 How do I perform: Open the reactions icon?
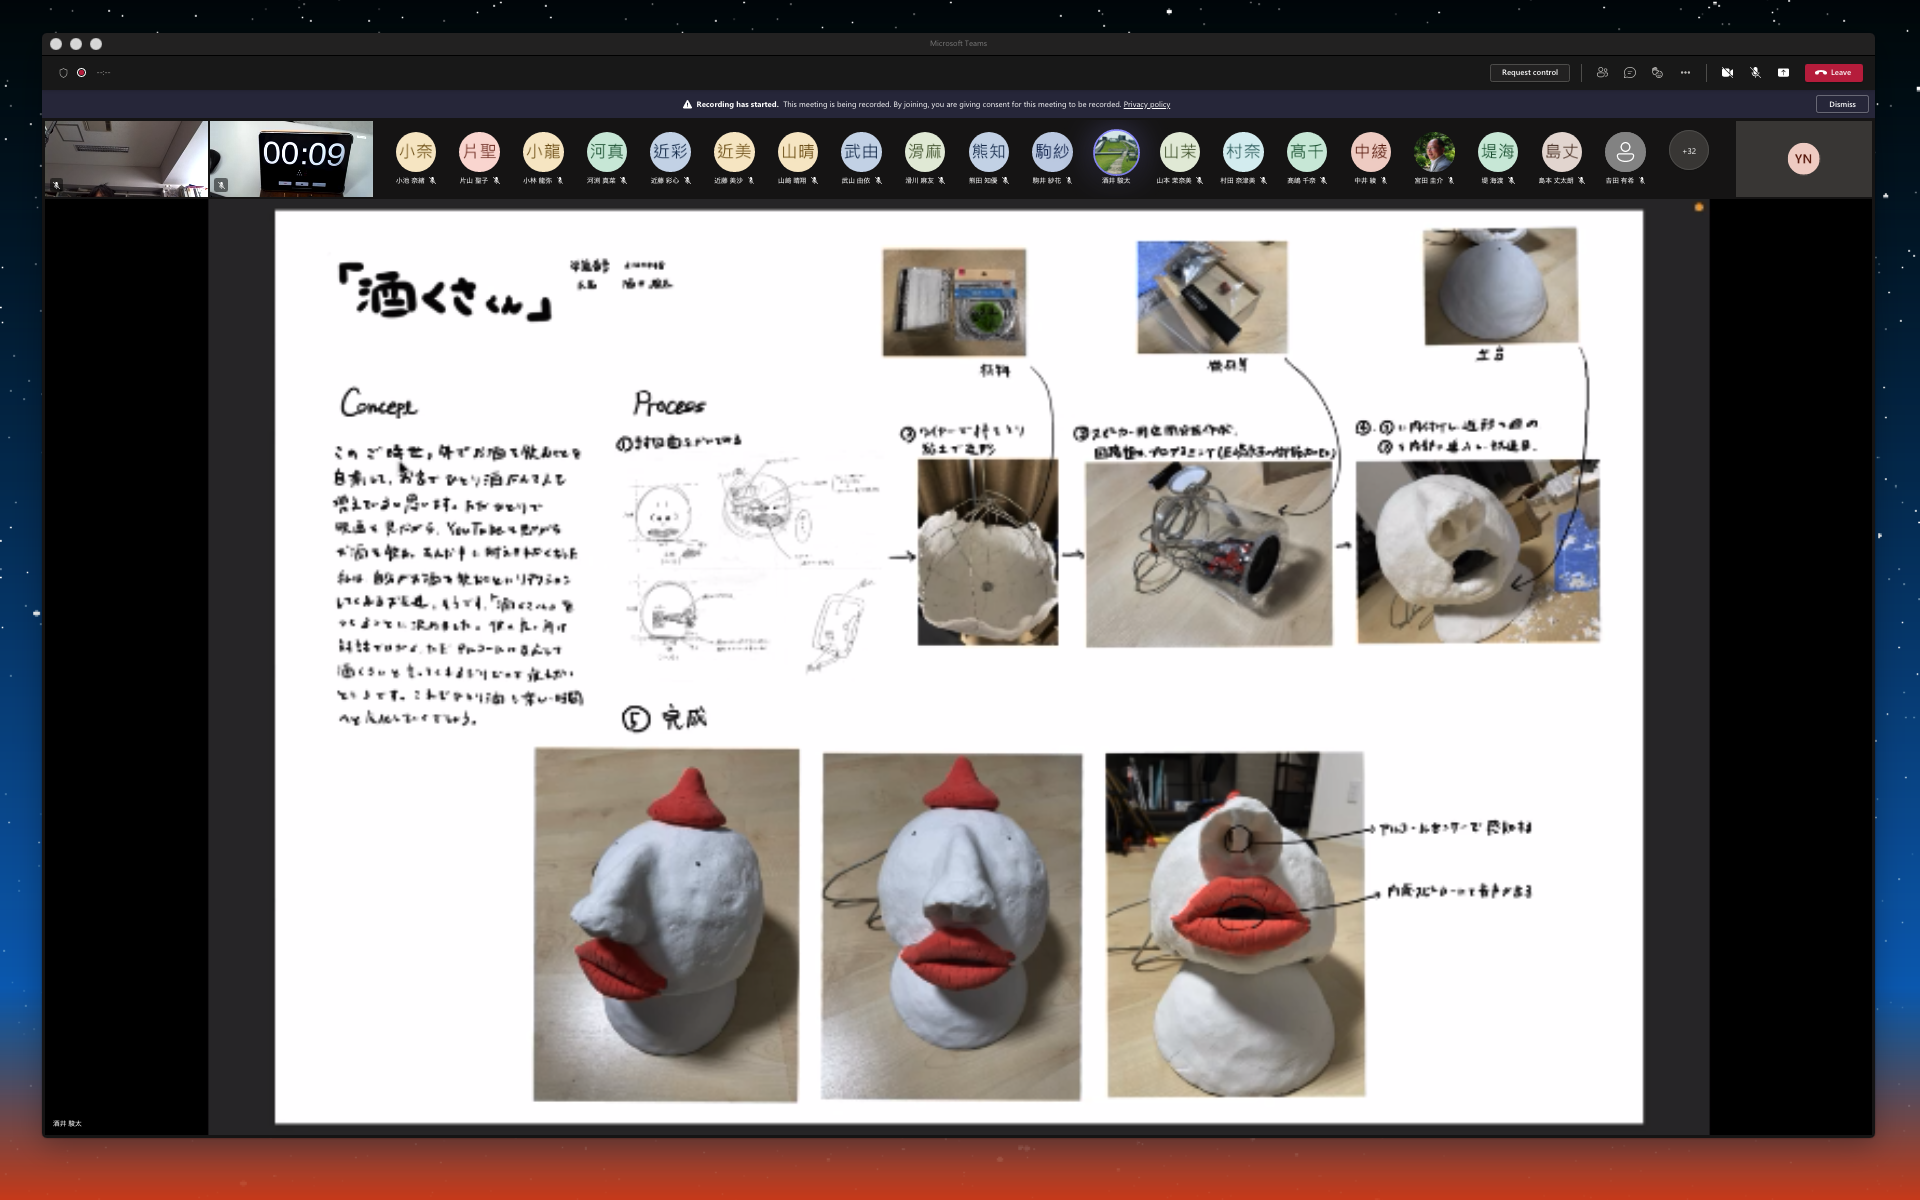pyautogui.click(x=1657, y=72)
